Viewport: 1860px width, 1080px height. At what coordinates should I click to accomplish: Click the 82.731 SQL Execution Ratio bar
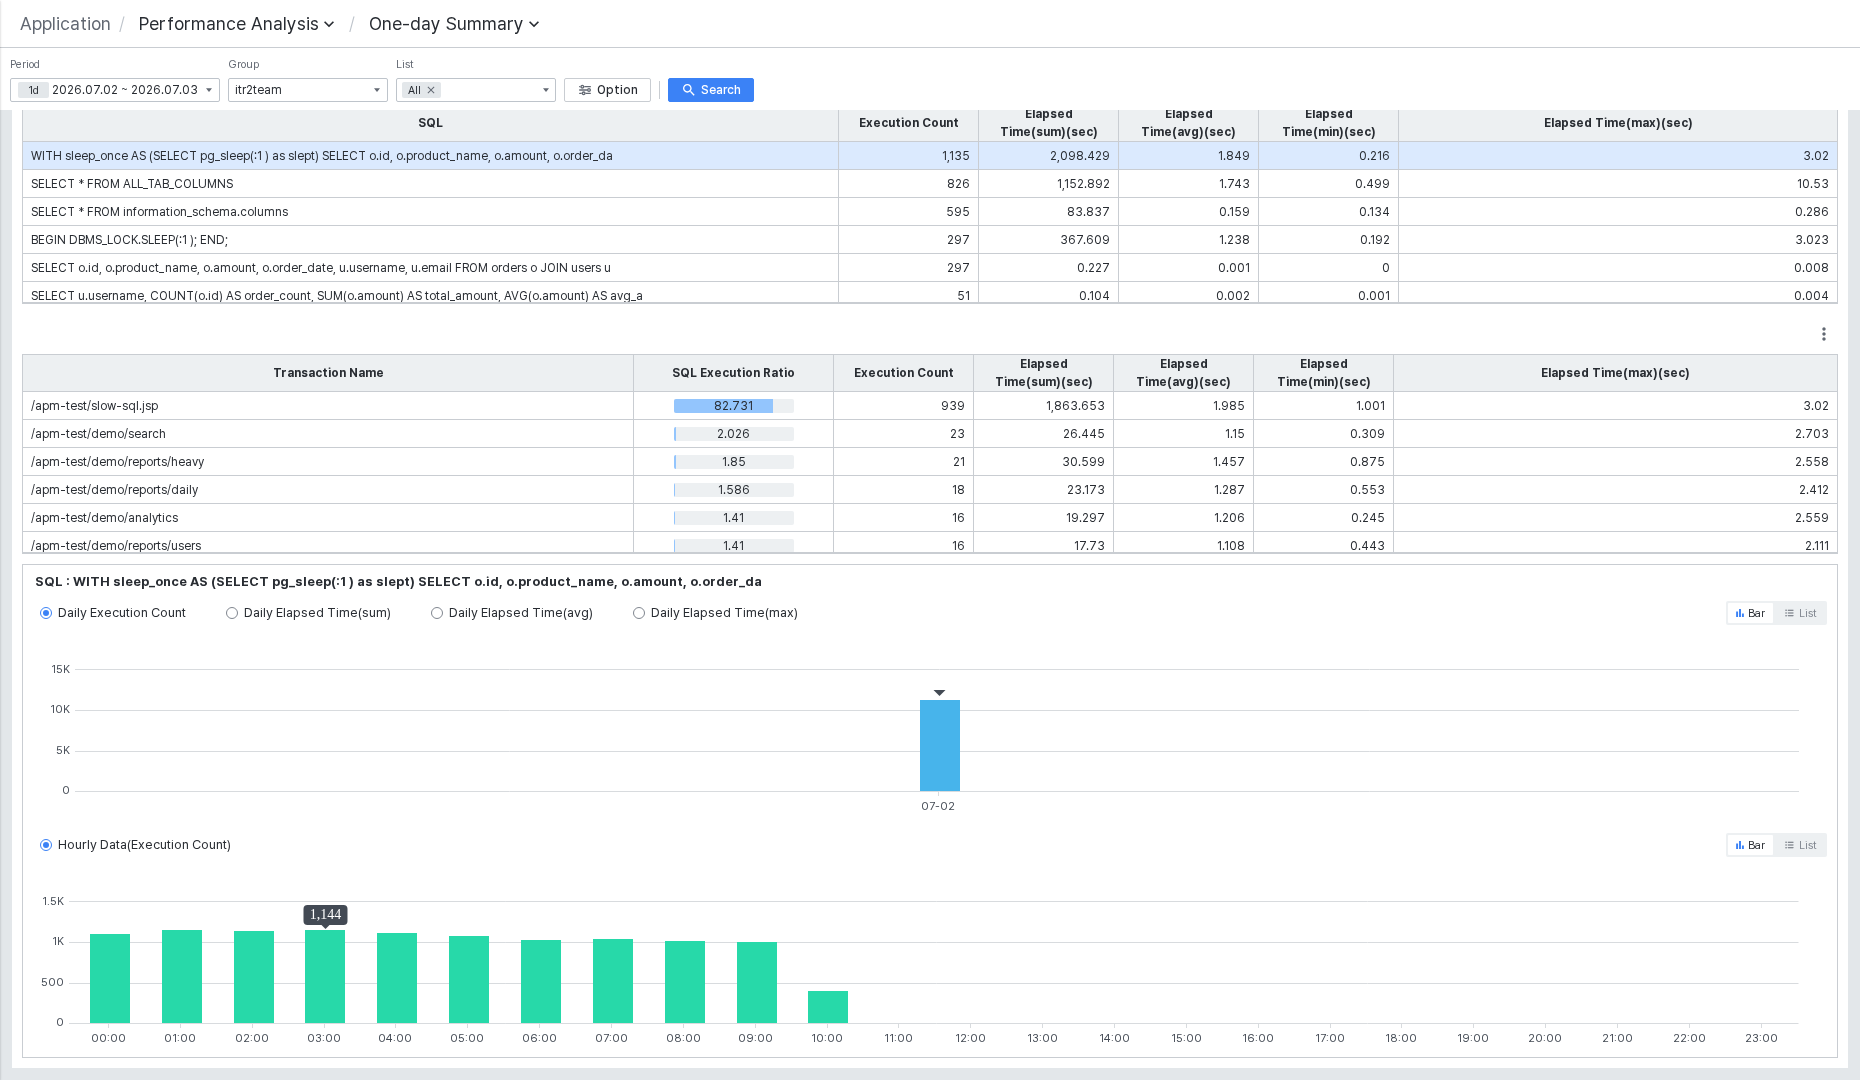(x=734, y=406)
